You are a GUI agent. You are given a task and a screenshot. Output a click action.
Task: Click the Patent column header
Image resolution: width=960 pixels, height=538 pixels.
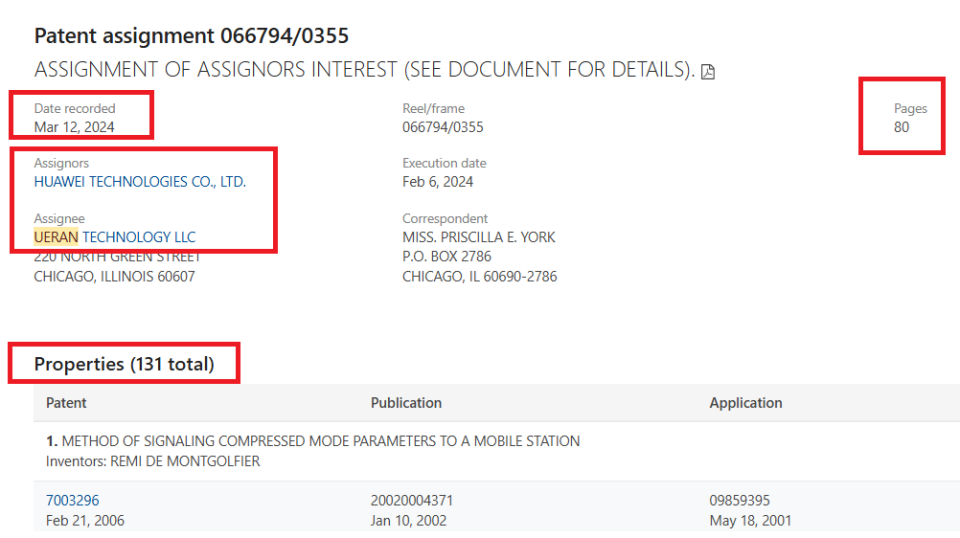[66, 403]
